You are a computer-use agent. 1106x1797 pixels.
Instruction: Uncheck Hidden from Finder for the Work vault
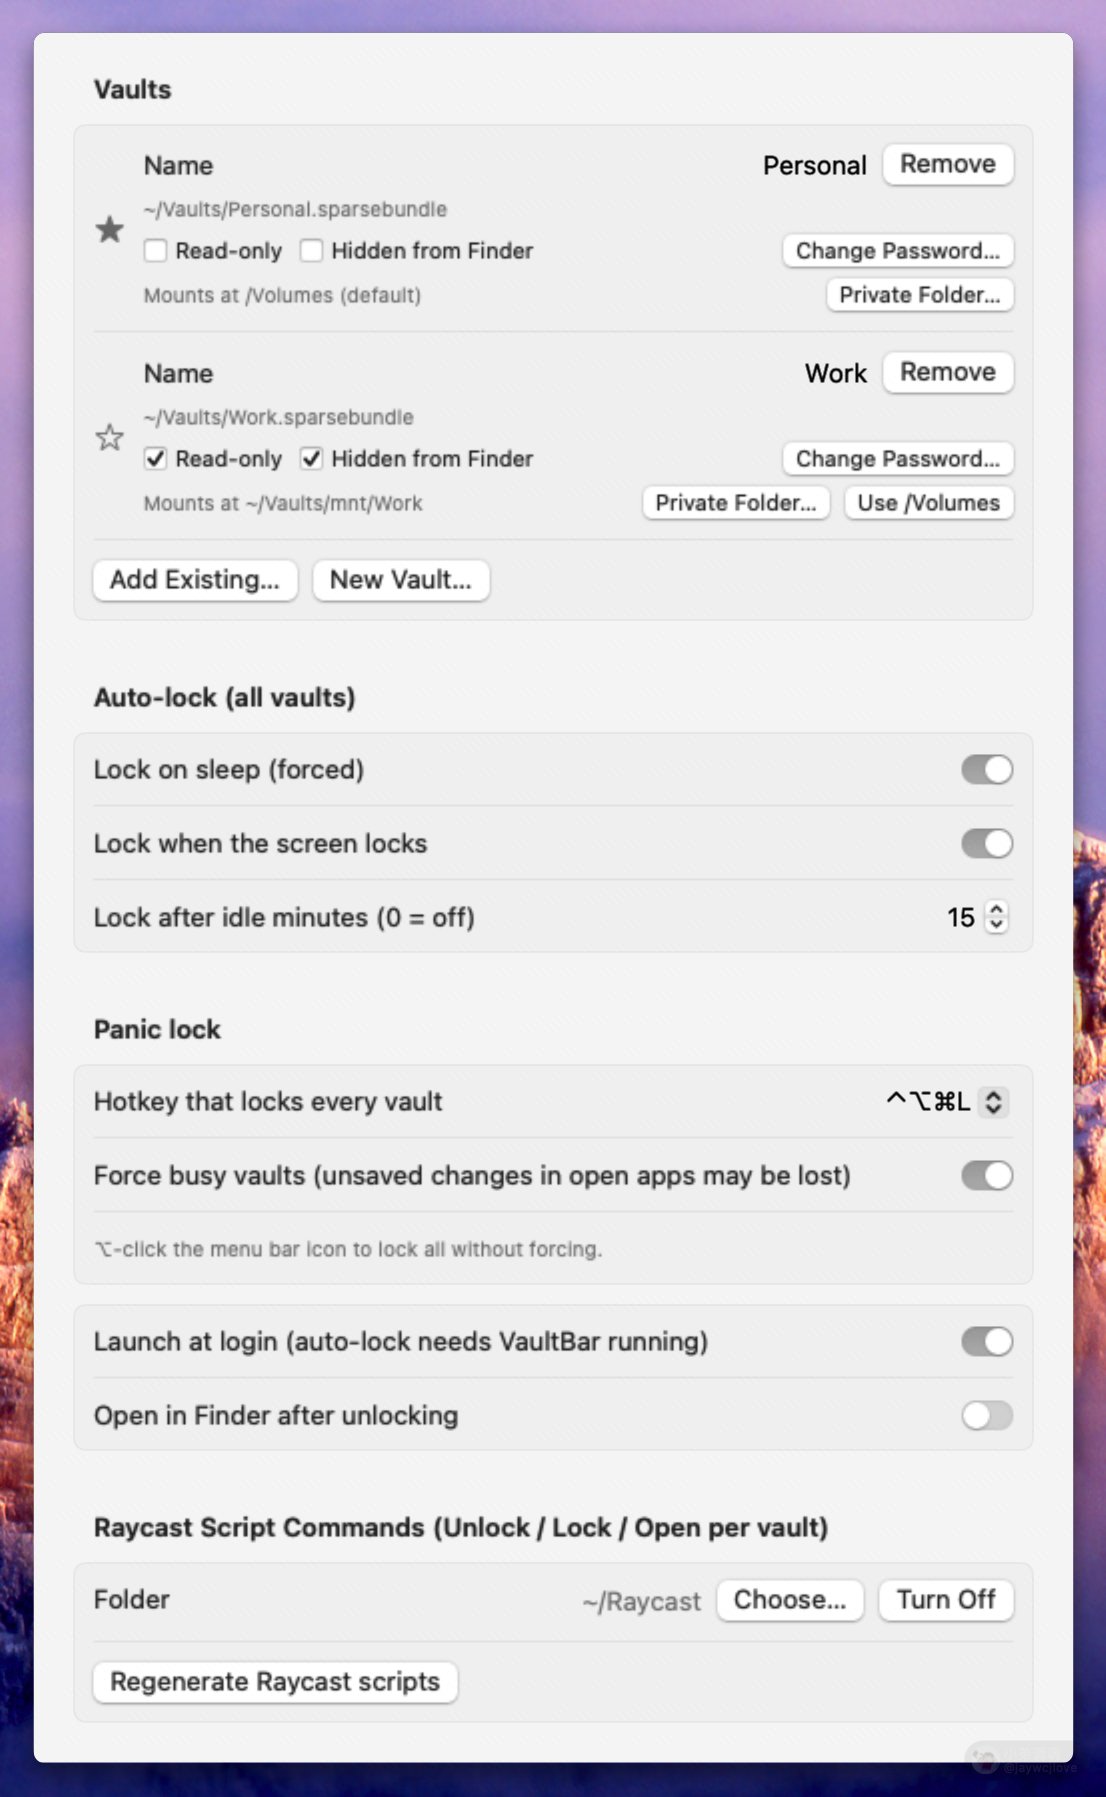311,459
